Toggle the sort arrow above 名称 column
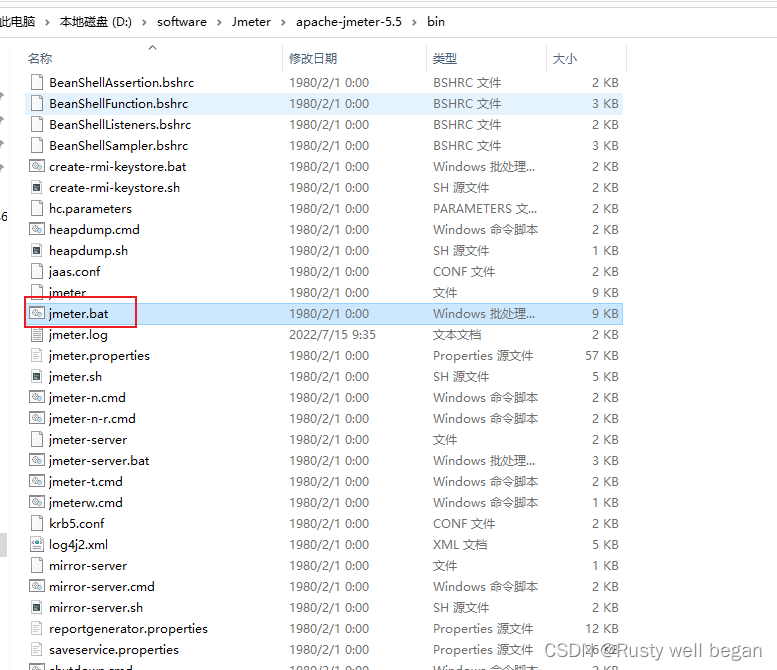Screen dimensions: 777x670 pos(153,48)
